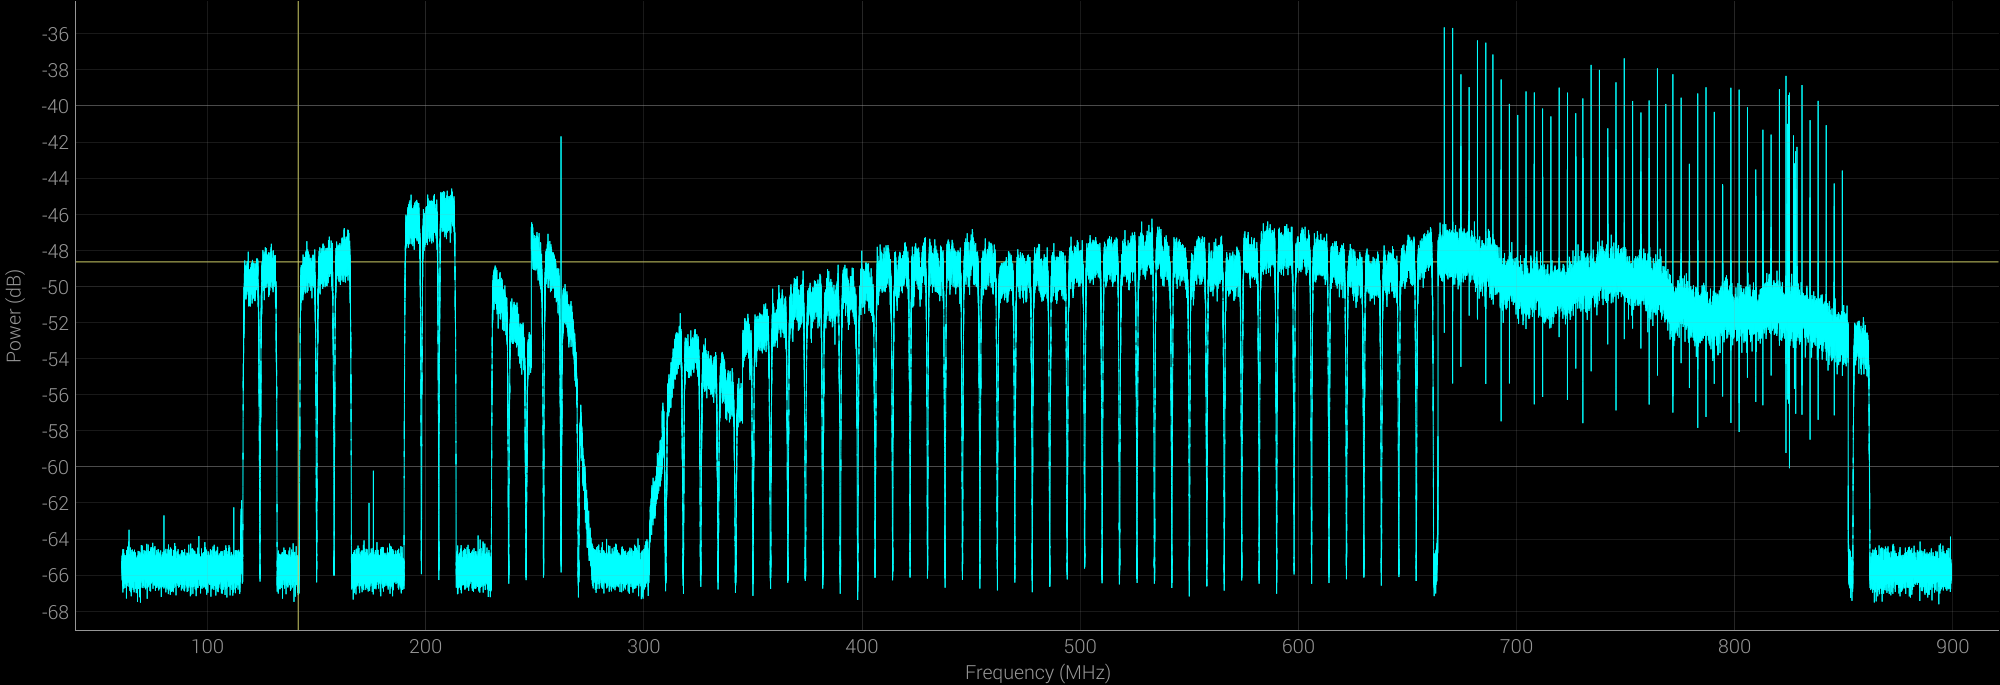Click the -40 dB power tick label
Screen dimensions: 2000x685
(55, 106)
